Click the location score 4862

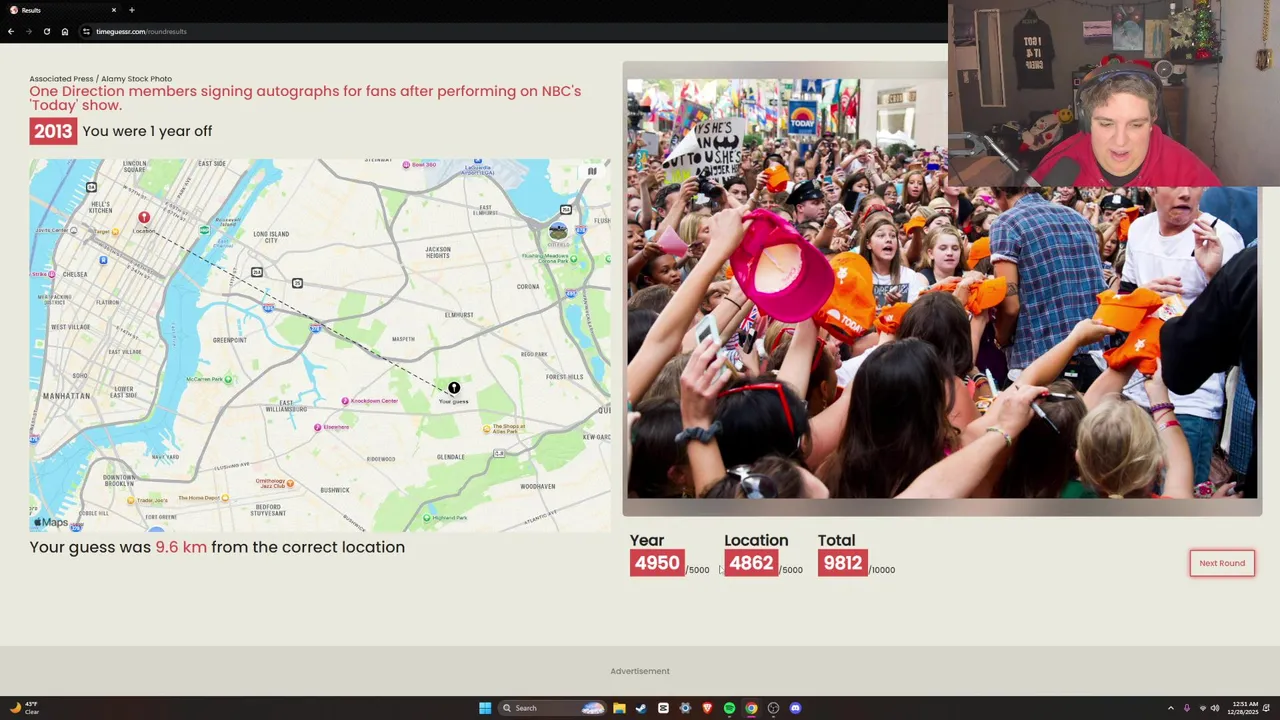pyautogui.click(x=751, y=563)
